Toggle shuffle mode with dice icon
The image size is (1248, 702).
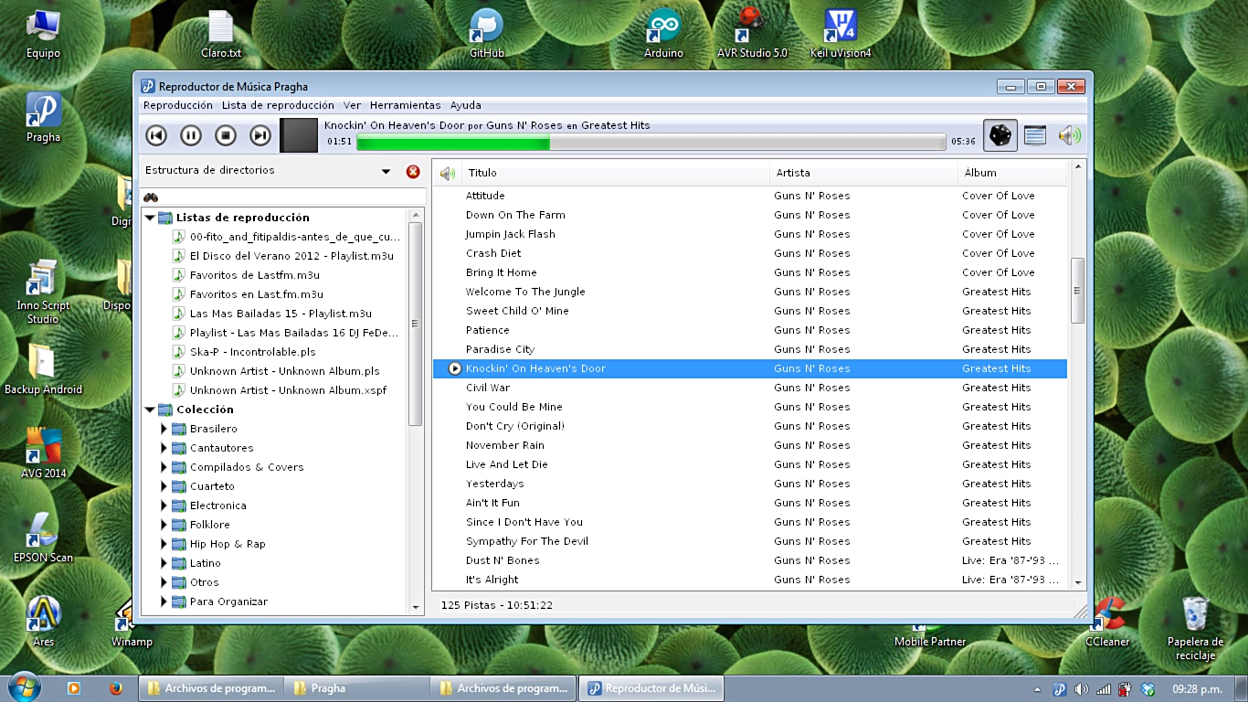click(x=1000, y=135)
